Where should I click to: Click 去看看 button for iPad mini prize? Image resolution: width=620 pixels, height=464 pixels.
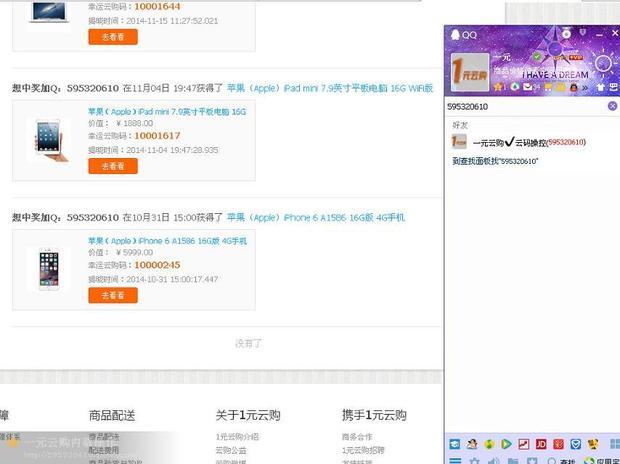point(113,166)
